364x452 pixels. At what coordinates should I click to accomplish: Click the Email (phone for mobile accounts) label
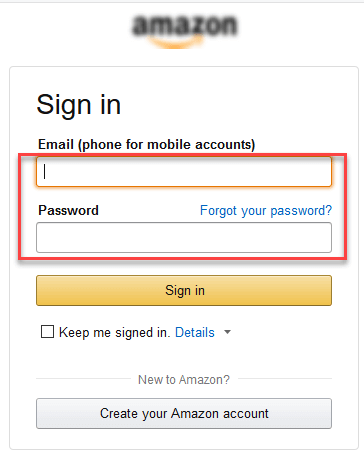(x=147, y=144)
